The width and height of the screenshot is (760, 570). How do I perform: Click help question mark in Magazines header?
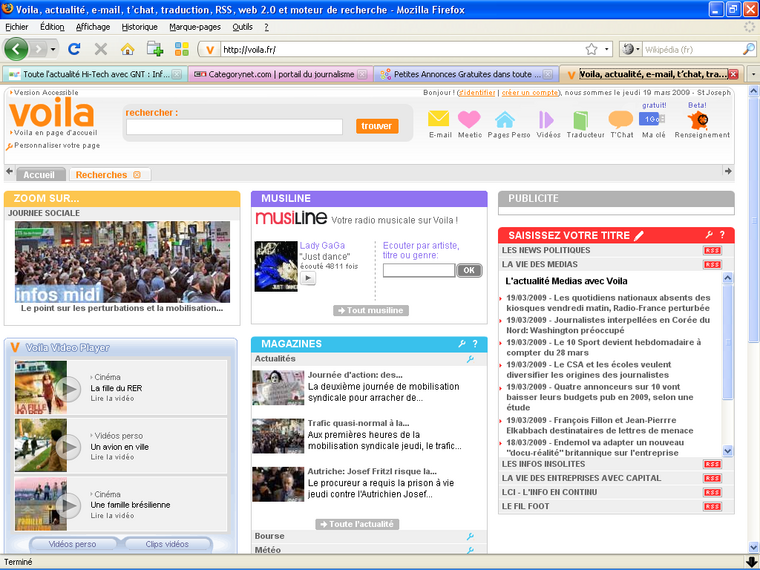(475, 344)
